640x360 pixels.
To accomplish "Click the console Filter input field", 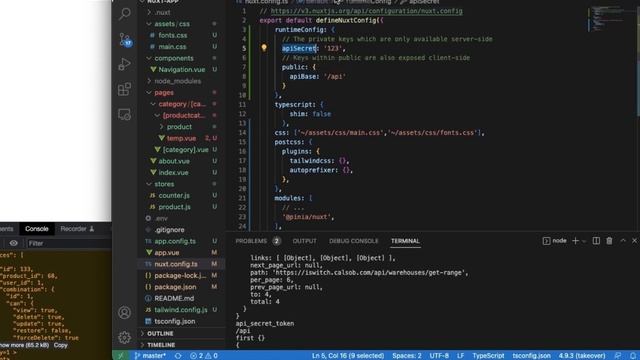I will click(x=68, y=243).
